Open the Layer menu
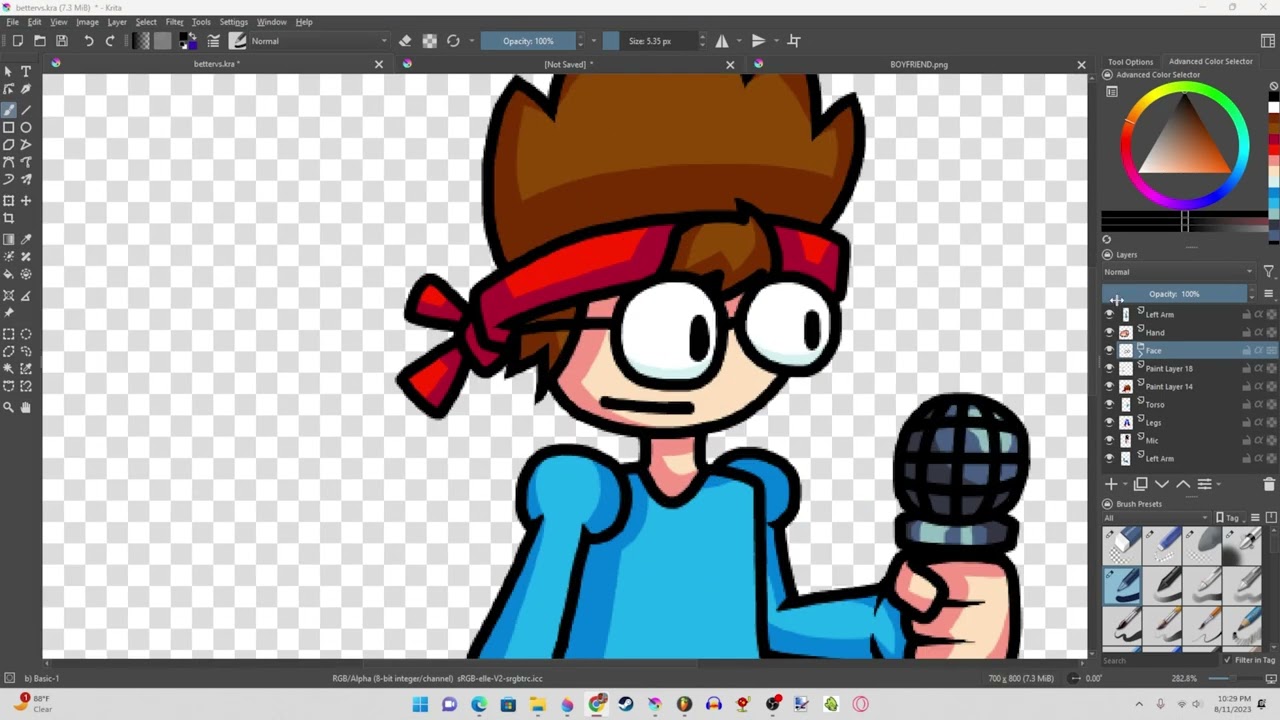 point(117,22)
